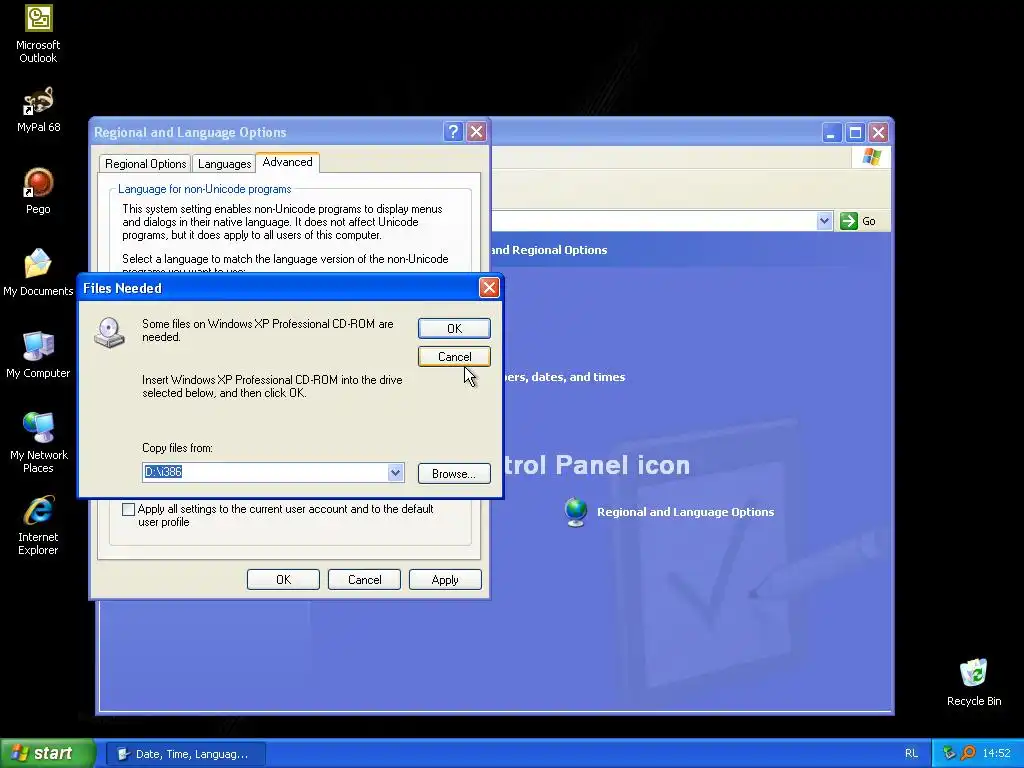
Task: Click Cancel in Files Needed dialog
Action: (454, 357)
